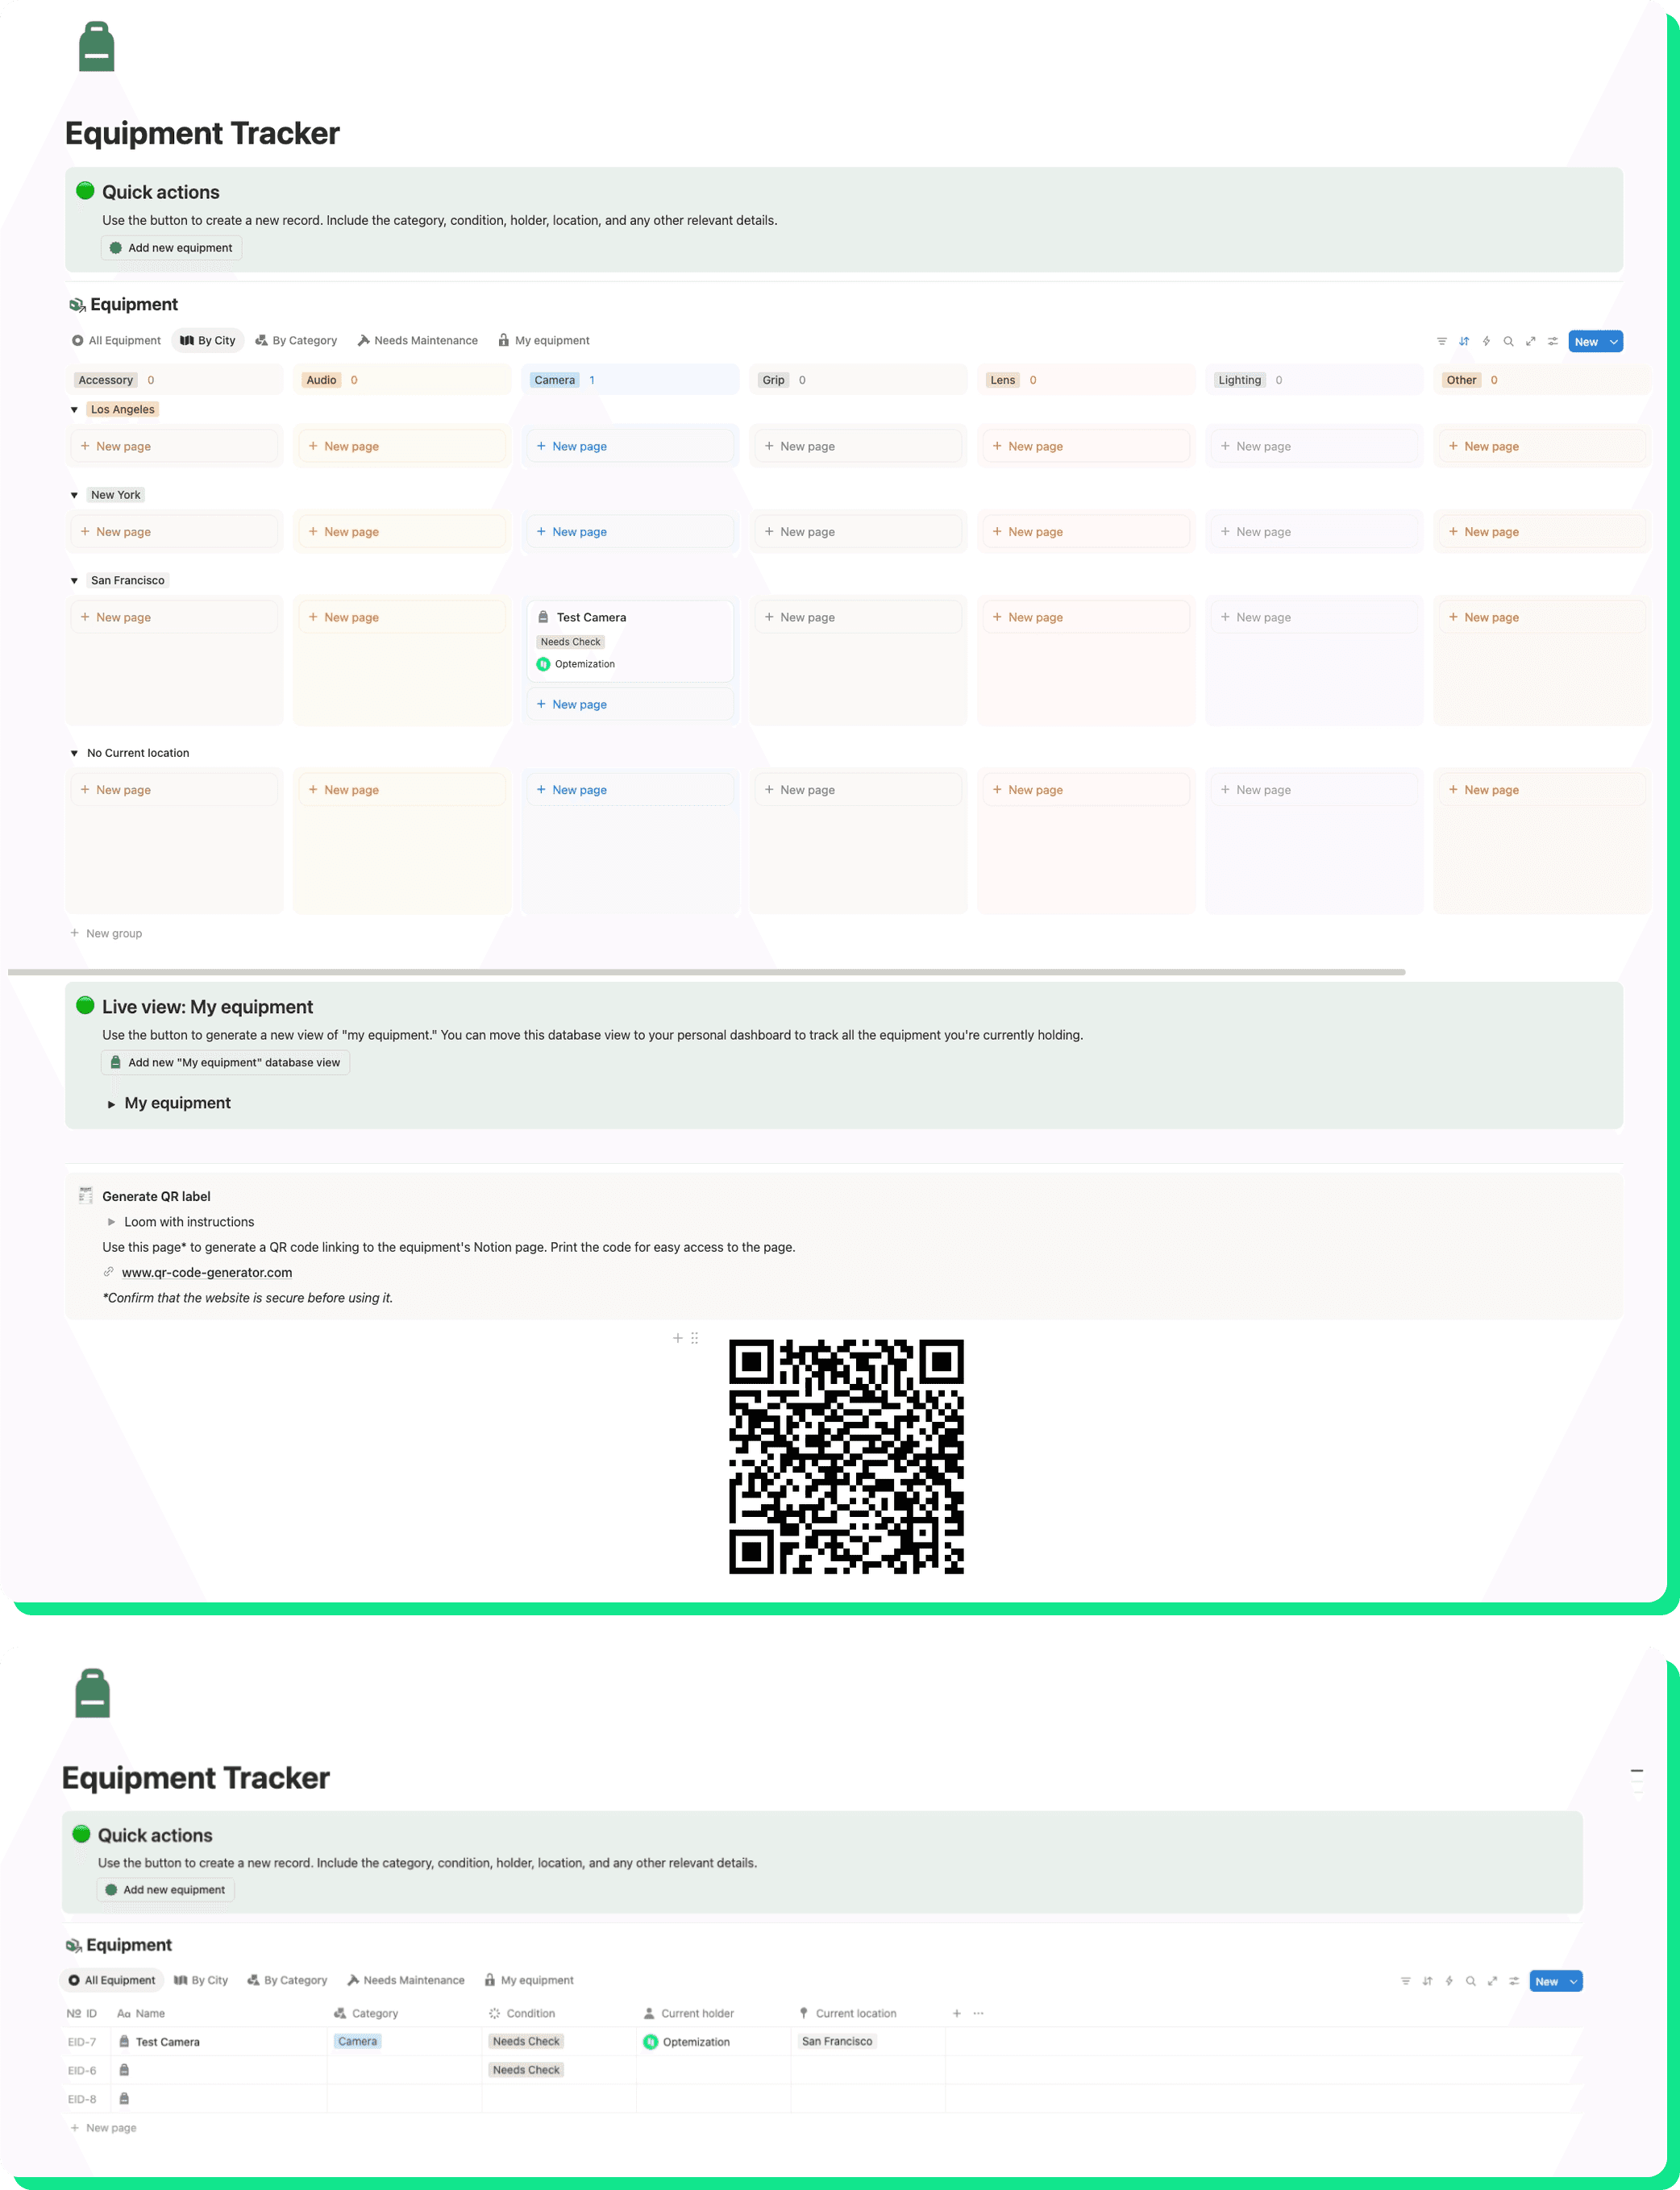This screenshot has height=2190, width=1680.
Task: Open the filter icon above the board view
Action: click(x=1441, y=342)
